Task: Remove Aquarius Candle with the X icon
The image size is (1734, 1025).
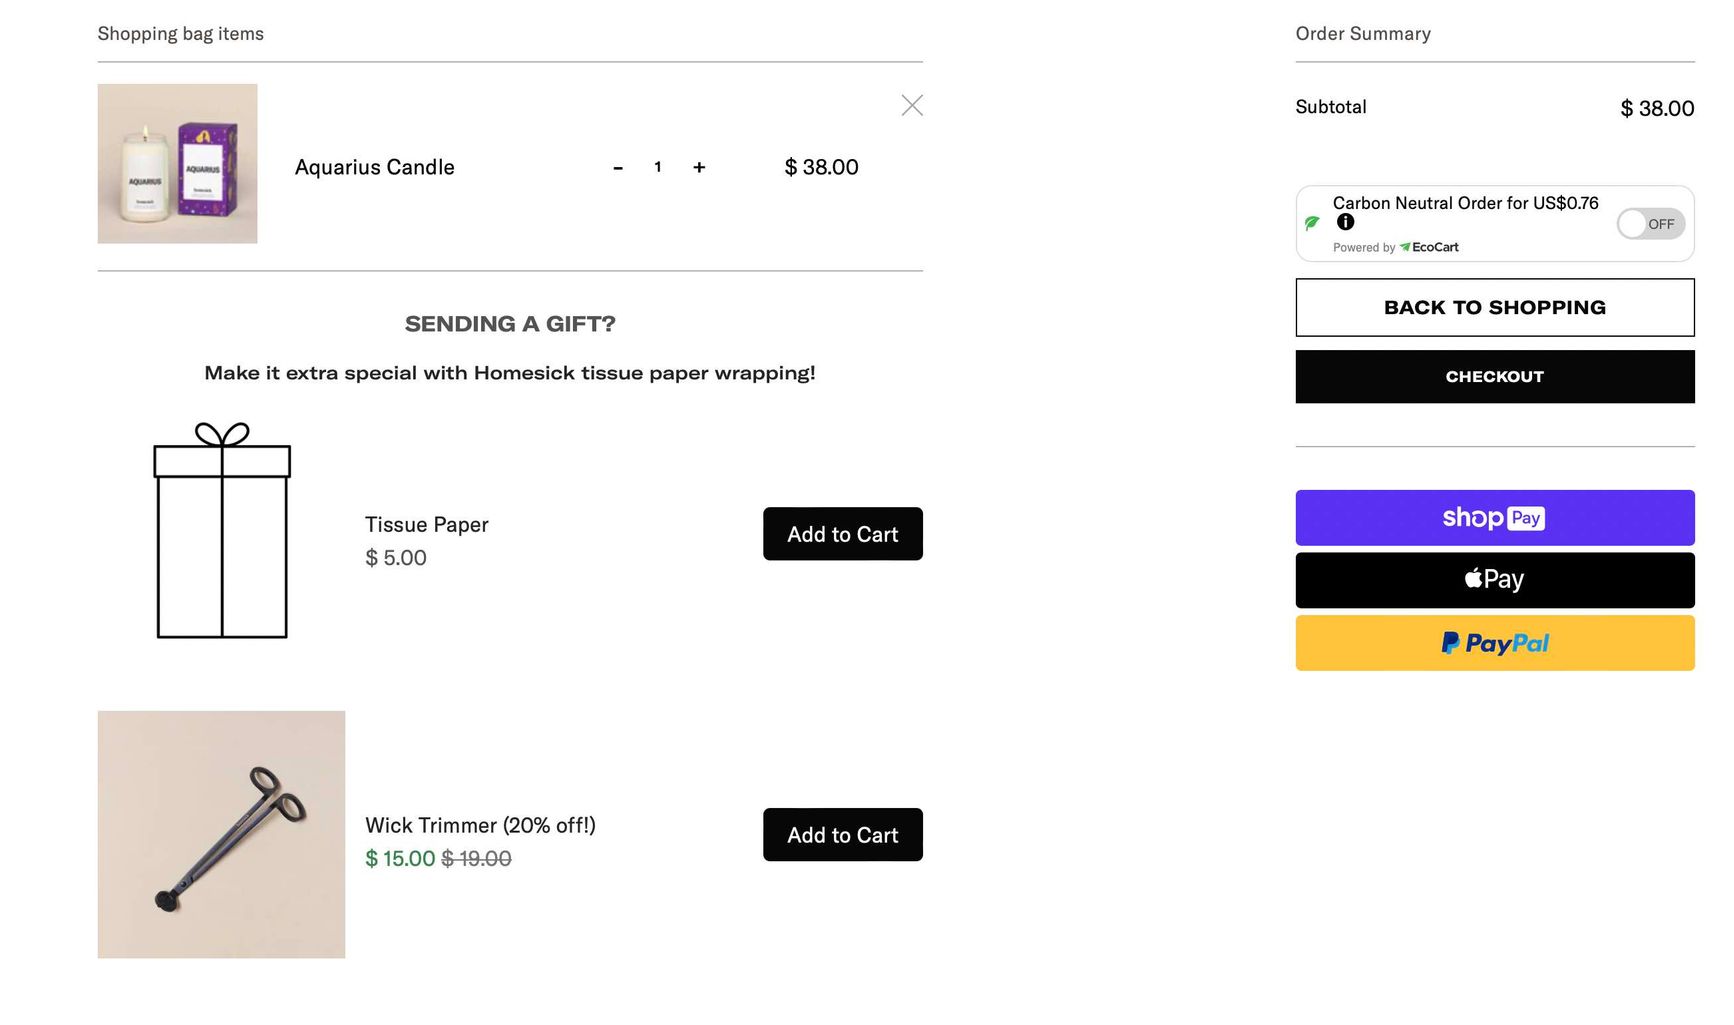Action: pyautogui.click(x=911, y=105)
